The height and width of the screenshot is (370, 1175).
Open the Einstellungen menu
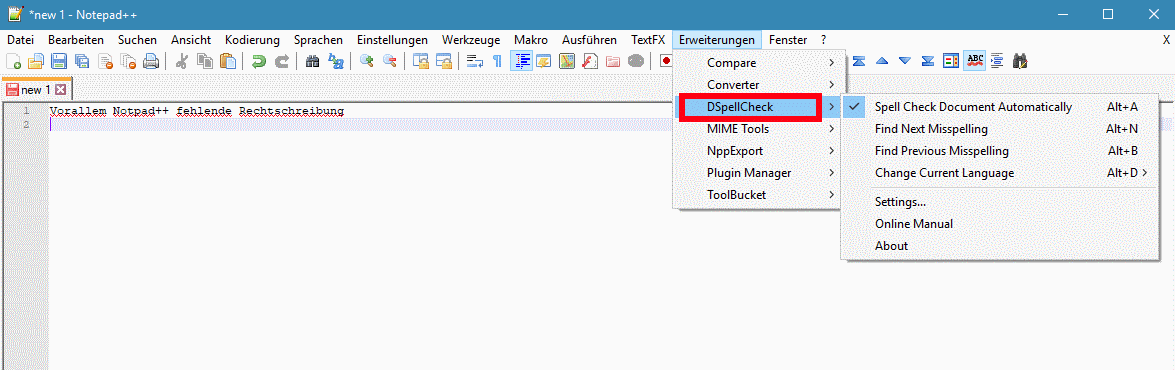[x=392, y=40]
